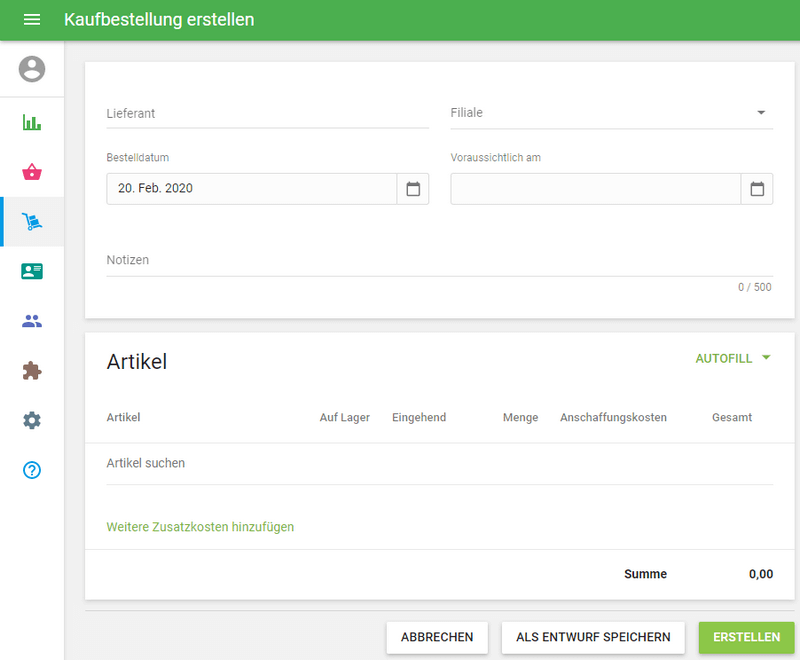Expand the Filiale dropdown
800x660 pixels.
[x=762, y=113]
